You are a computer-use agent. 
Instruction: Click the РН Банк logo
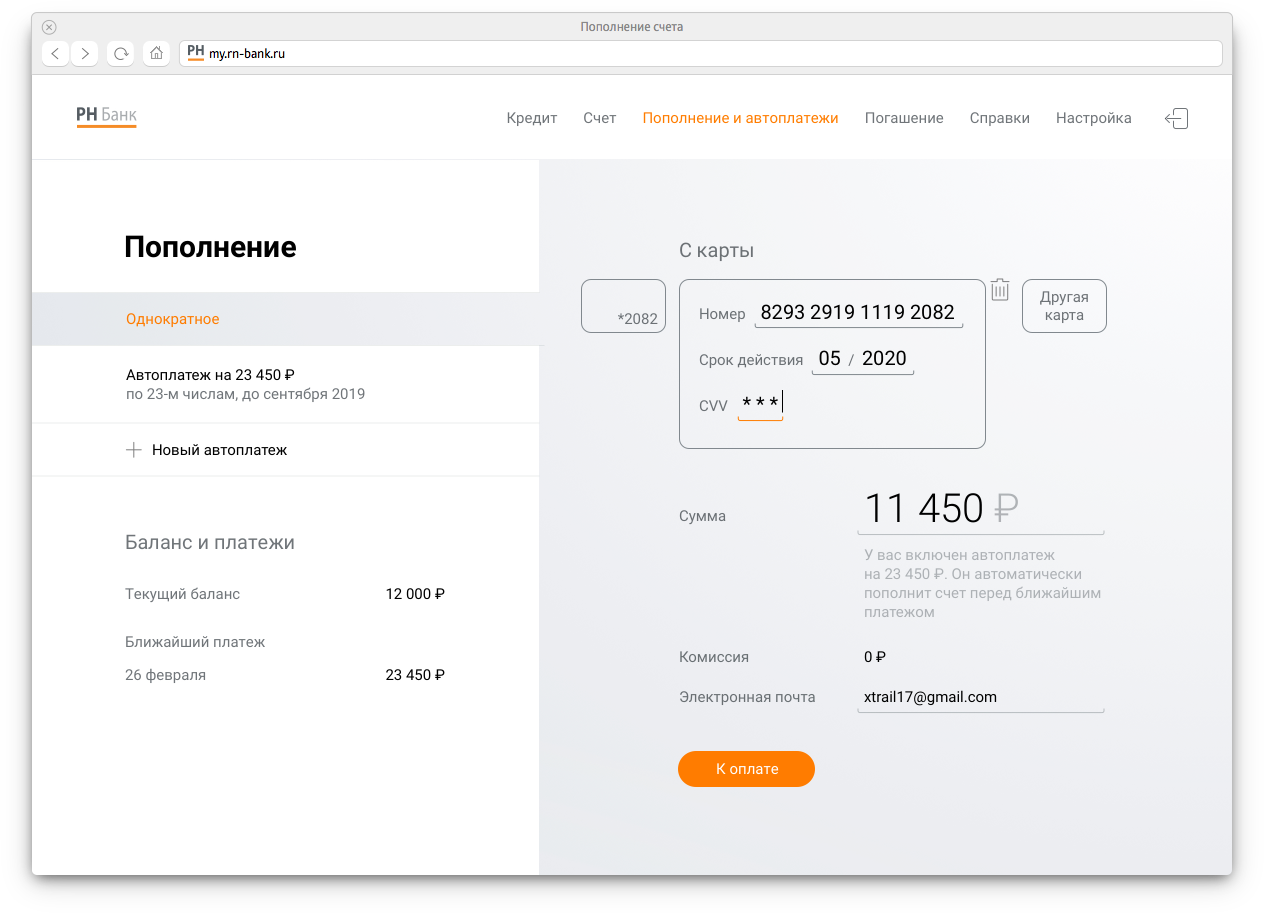[106, 117]
